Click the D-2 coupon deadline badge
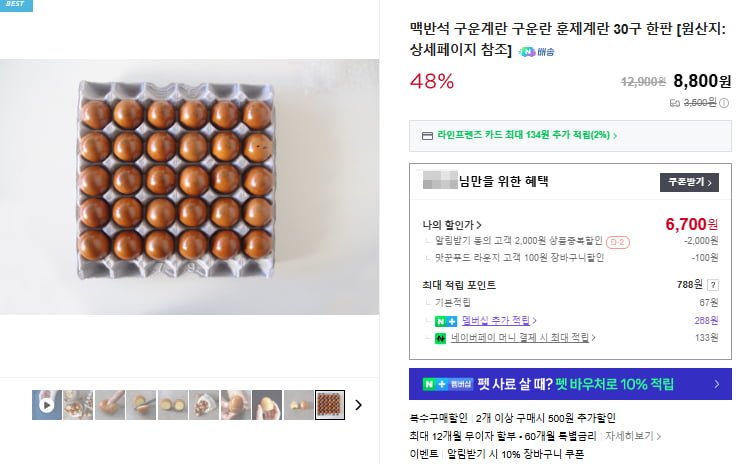This screenshot has height=464, width=738. pos(618,241)
